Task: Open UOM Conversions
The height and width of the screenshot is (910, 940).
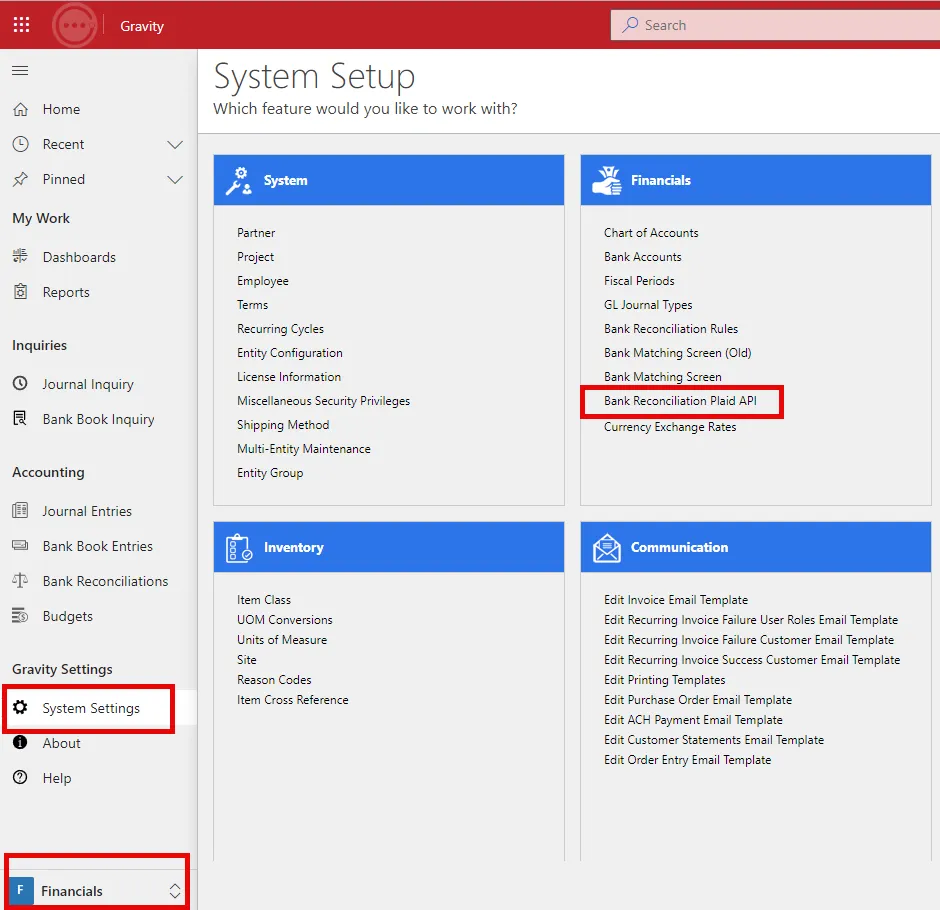Action: 285,619
